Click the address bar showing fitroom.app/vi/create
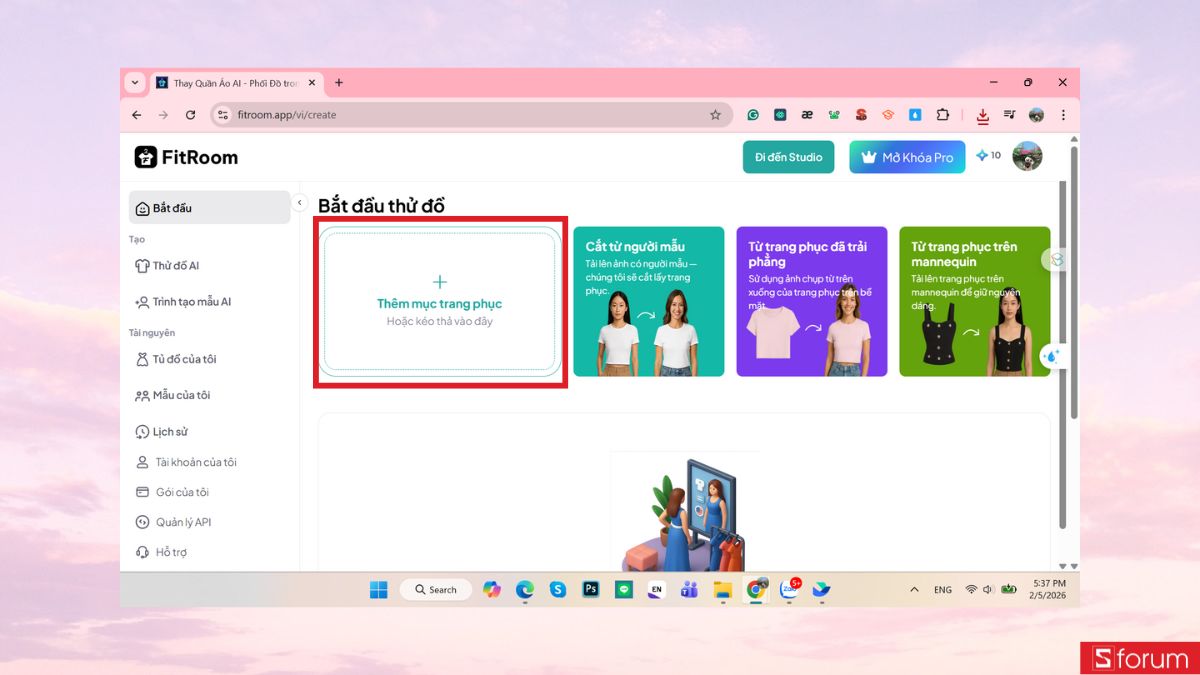Image resolution: width=1200 pixels, height=675 pixels. click(470, 115)
